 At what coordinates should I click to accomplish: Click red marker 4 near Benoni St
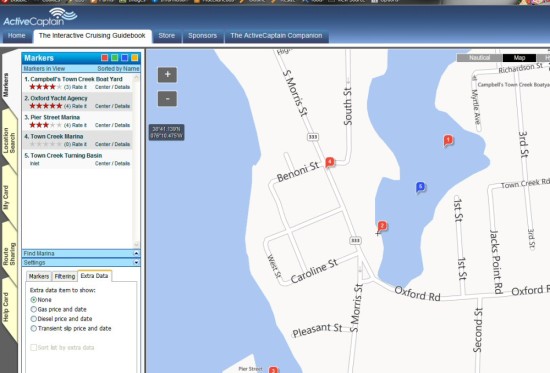[x=330, y=162]
